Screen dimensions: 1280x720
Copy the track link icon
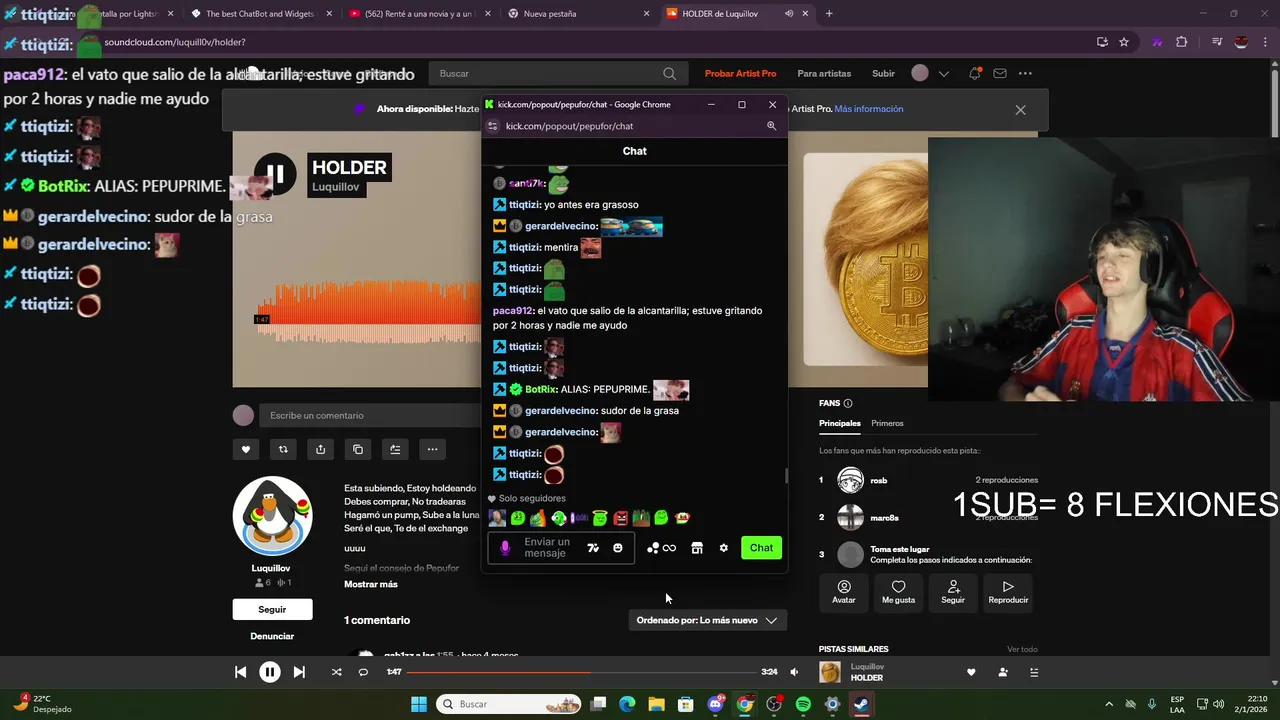click(x=358, y=450)
